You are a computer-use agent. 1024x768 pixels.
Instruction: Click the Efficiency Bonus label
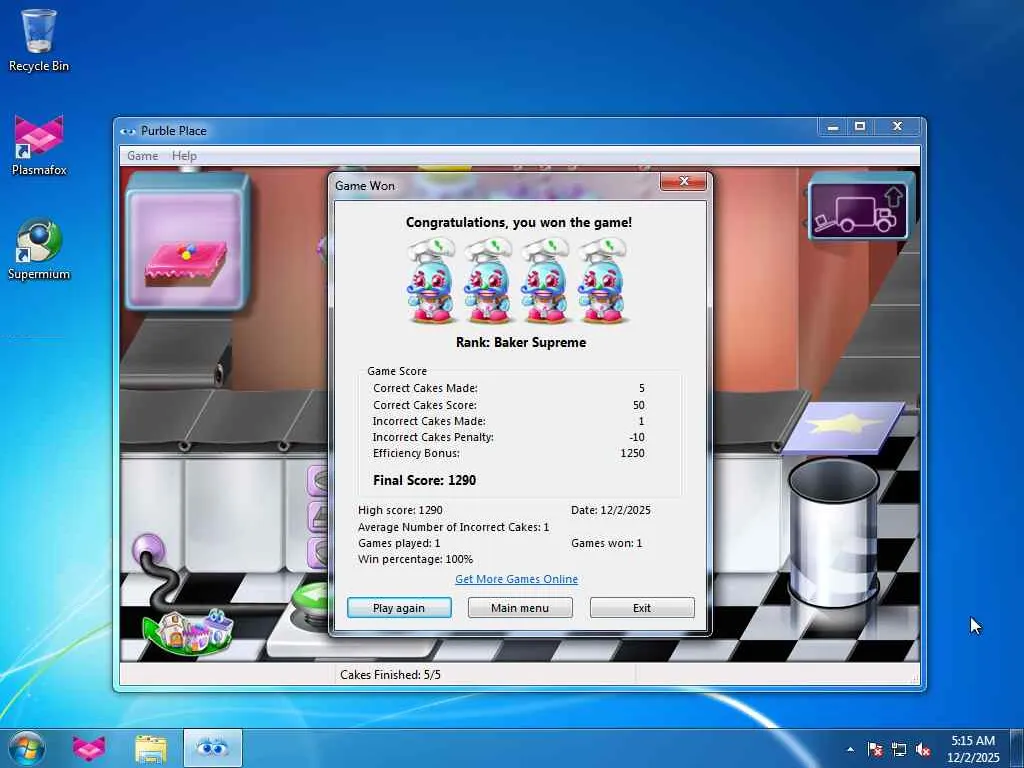(416, 453)
